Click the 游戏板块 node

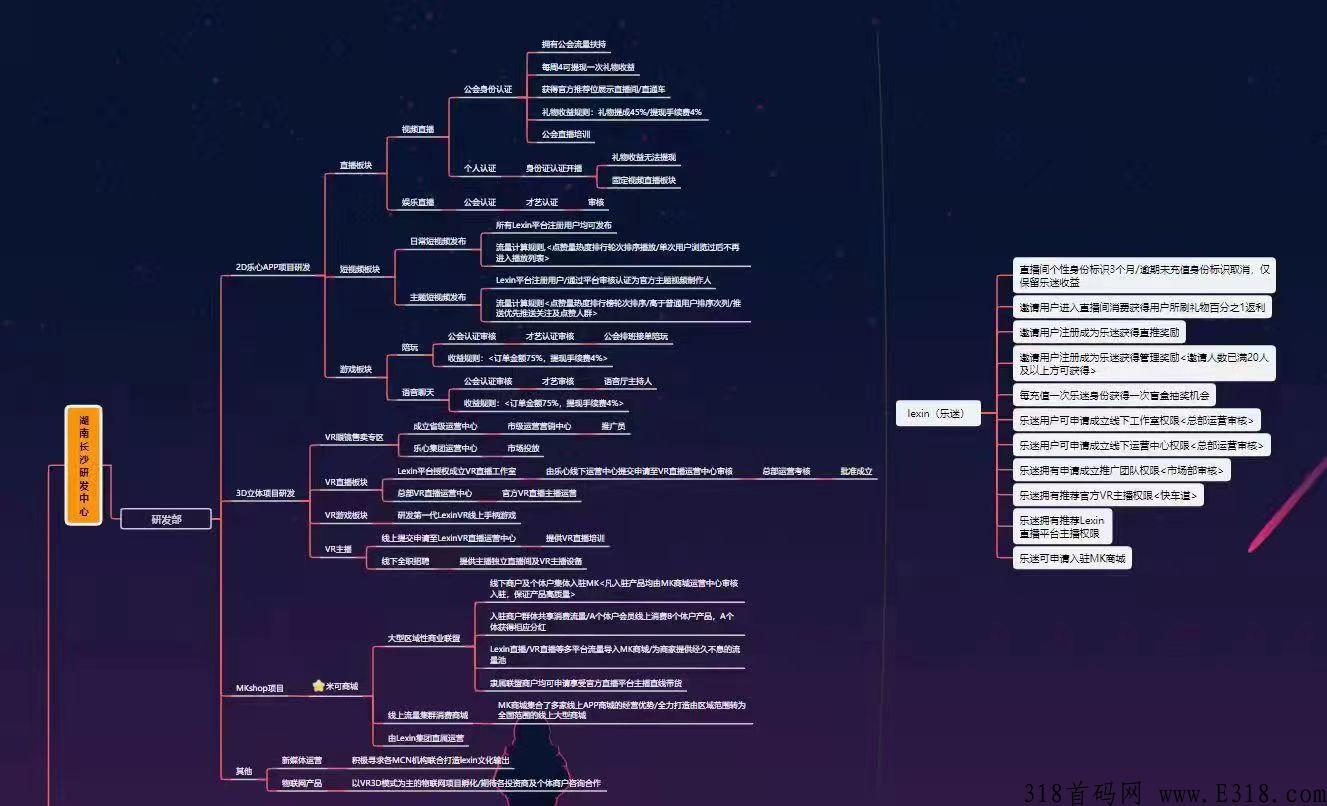click(x=355, y=369)
